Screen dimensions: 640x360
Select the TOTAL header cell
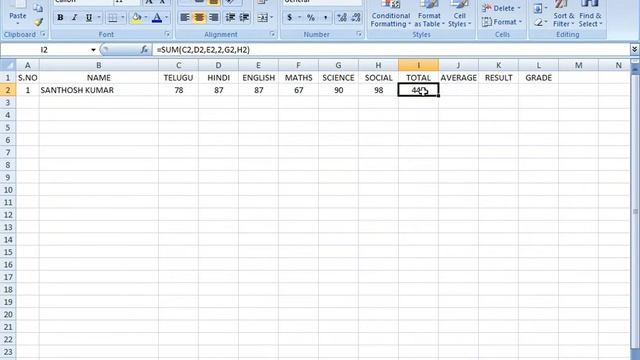[x=418, y=78]
